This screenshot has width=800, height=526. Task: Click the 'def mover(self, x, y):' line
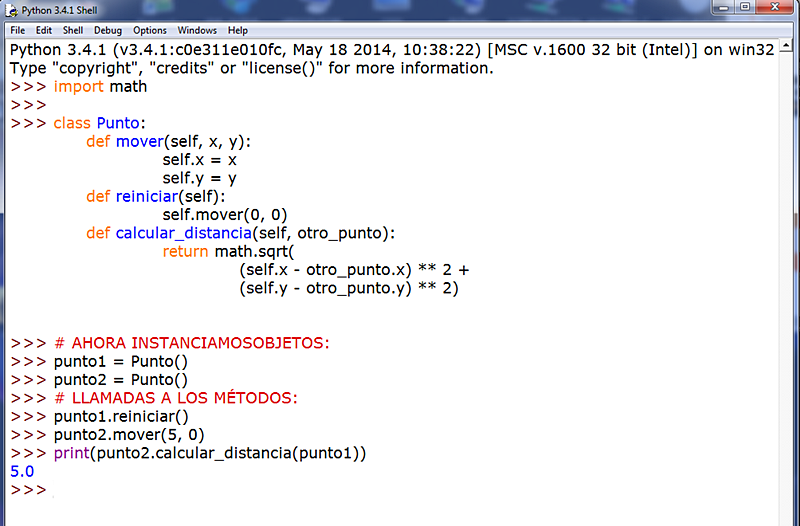pyautogui.click(x=168, y=142)
